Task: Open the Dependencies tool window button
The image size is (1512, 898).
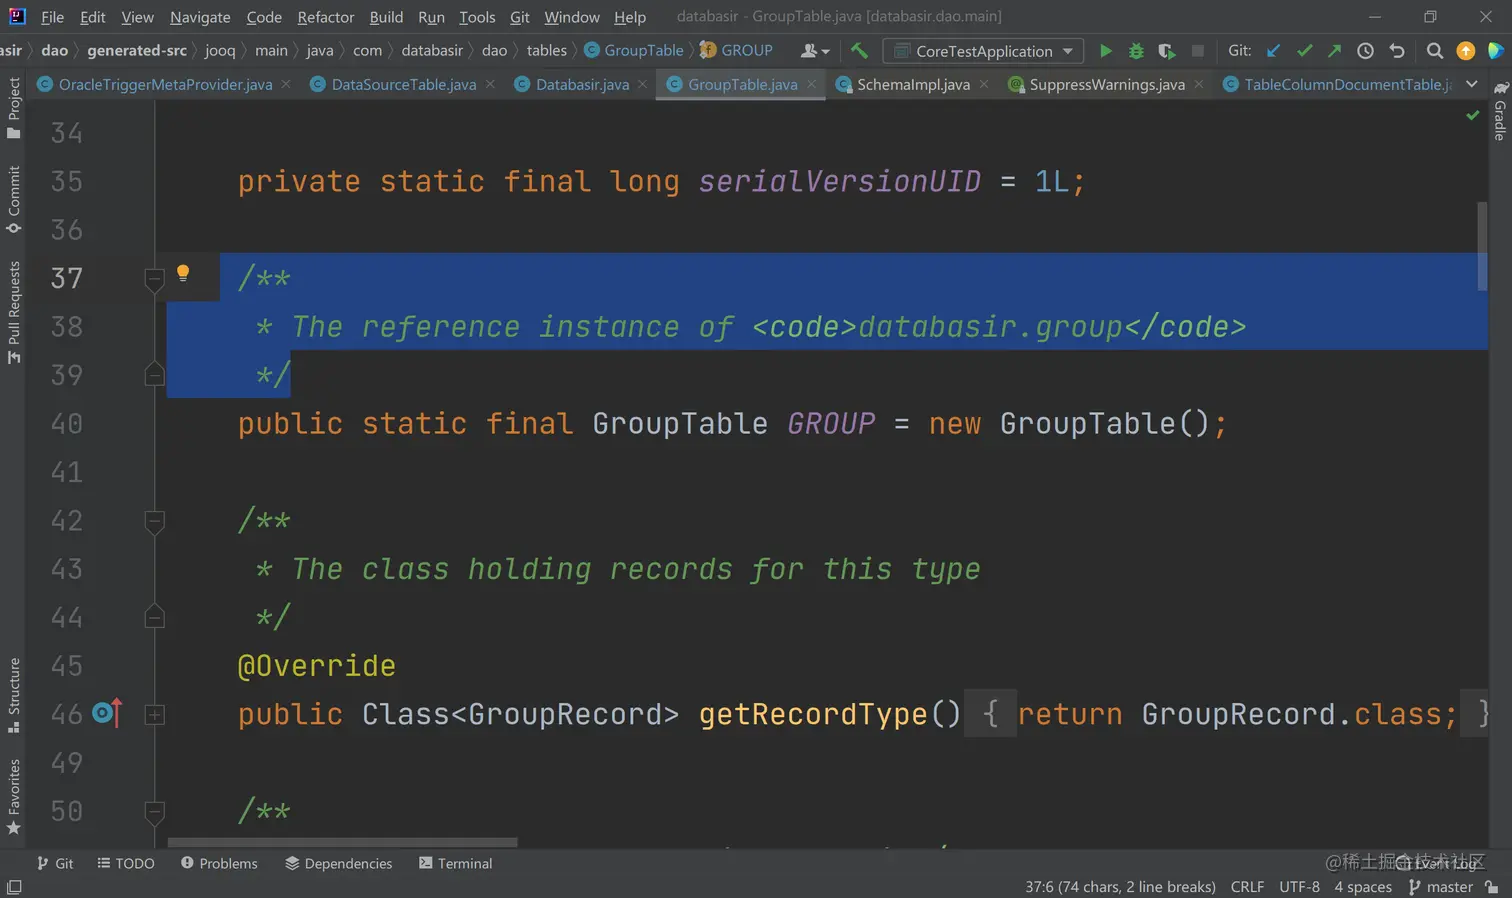Action: (x=339, y=863)
